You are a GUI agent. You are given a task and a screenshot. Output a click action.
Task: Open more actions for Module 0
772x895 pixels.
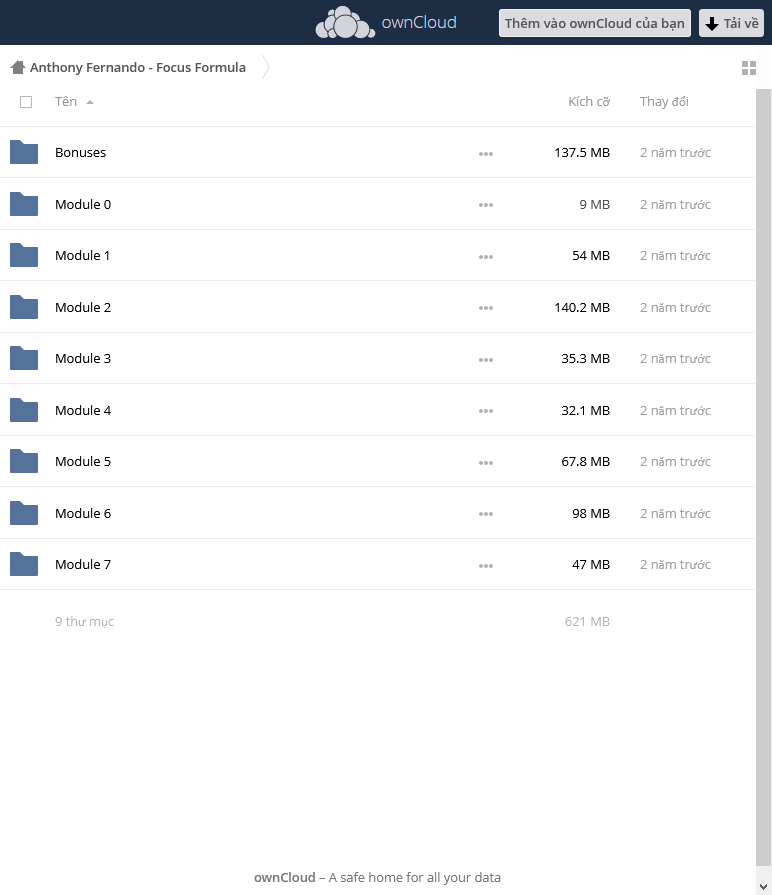486,205
